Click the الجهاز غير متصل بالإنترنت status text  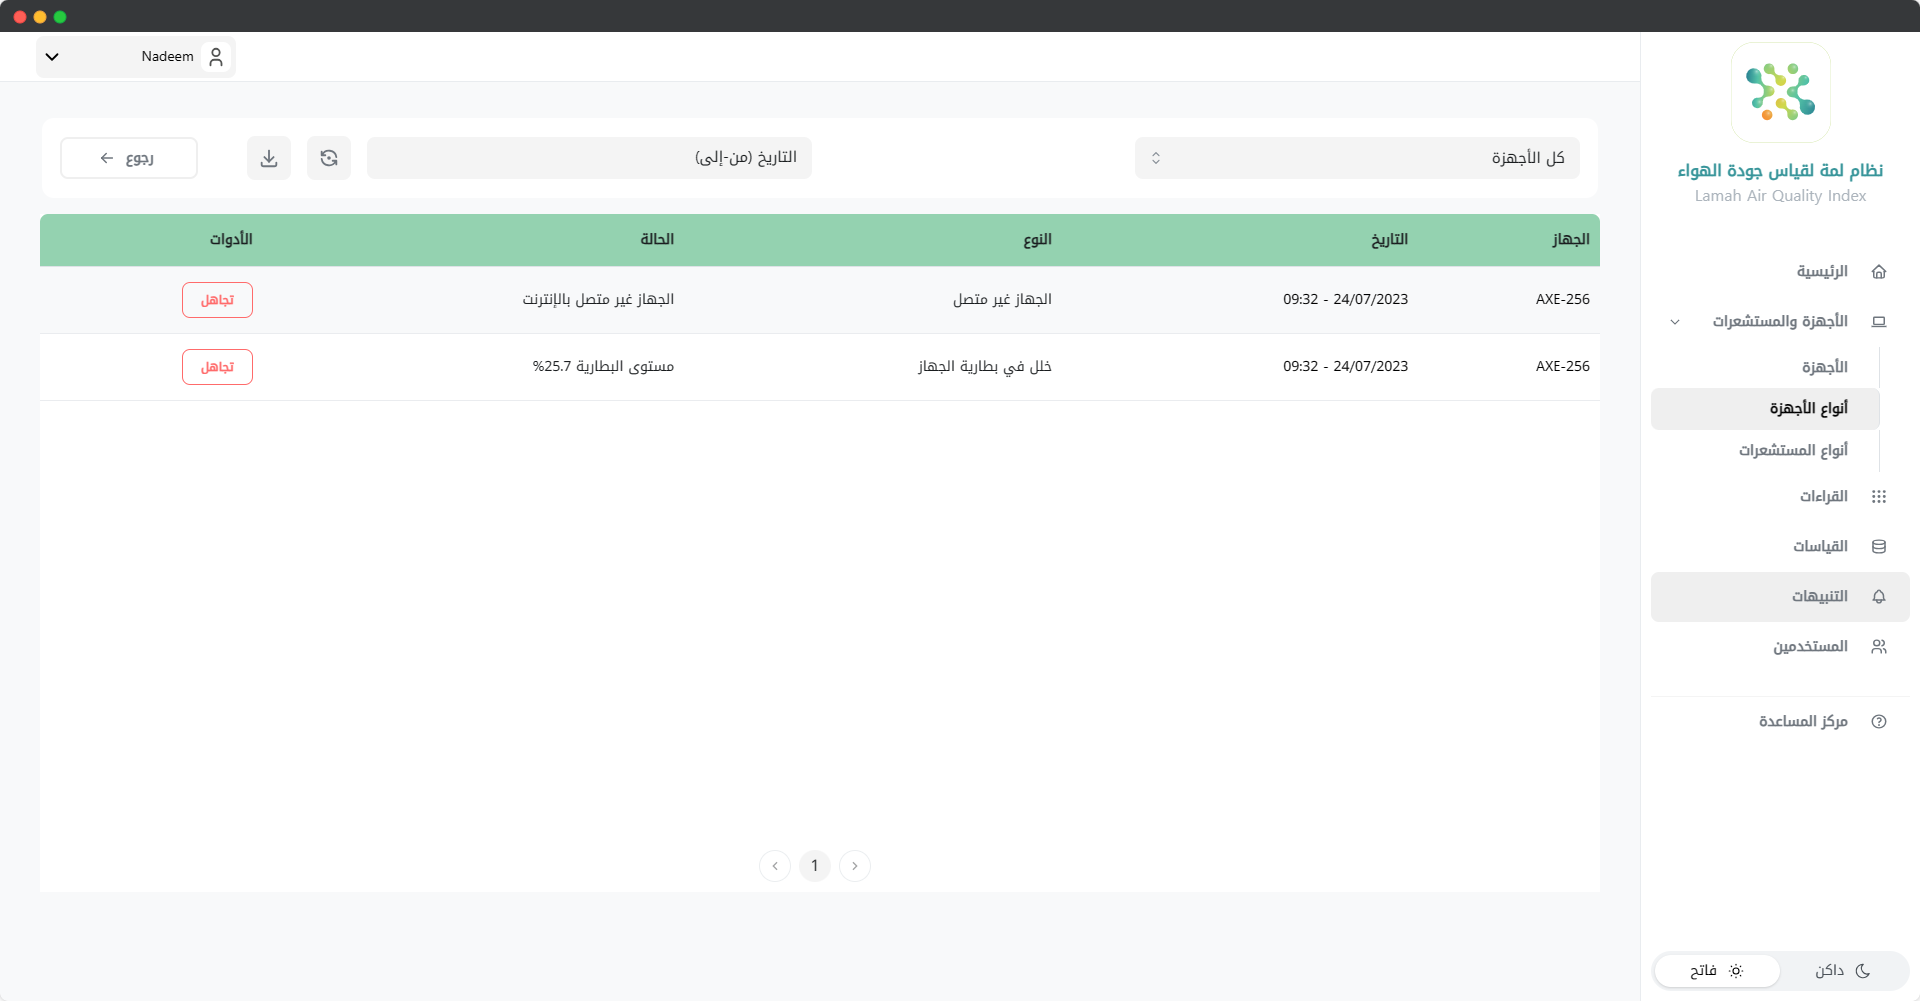point(598,300)
